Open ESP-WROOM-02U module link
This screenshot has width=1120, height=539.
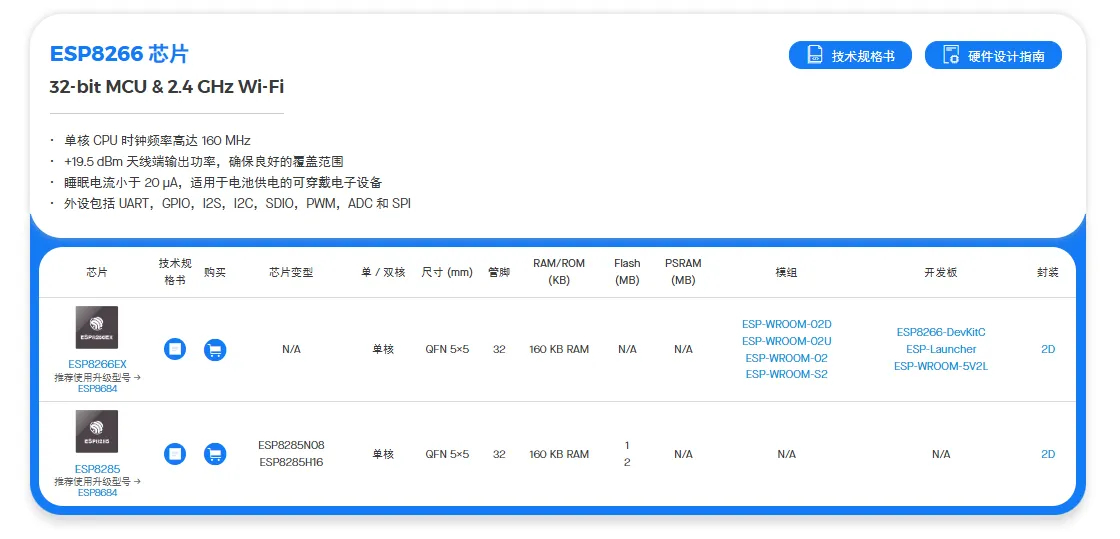coord(786,341)
